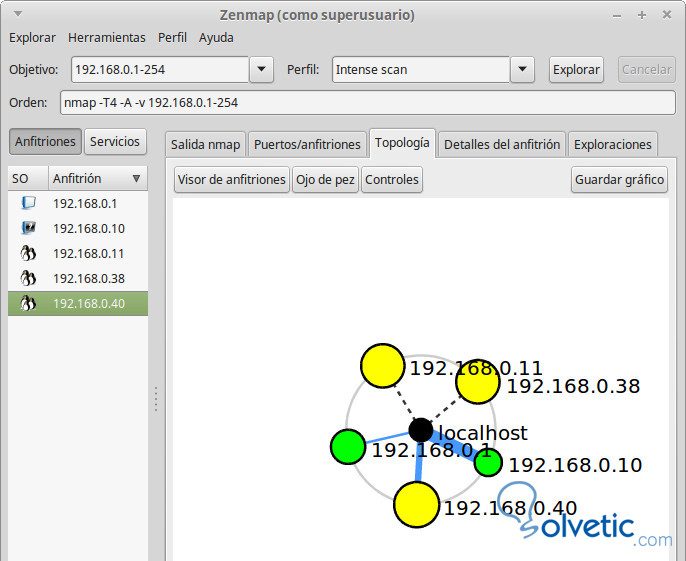This screenshot has width=686, height=561.
Task: Click the Cancelar button
Action: click(x=647, y=70)
